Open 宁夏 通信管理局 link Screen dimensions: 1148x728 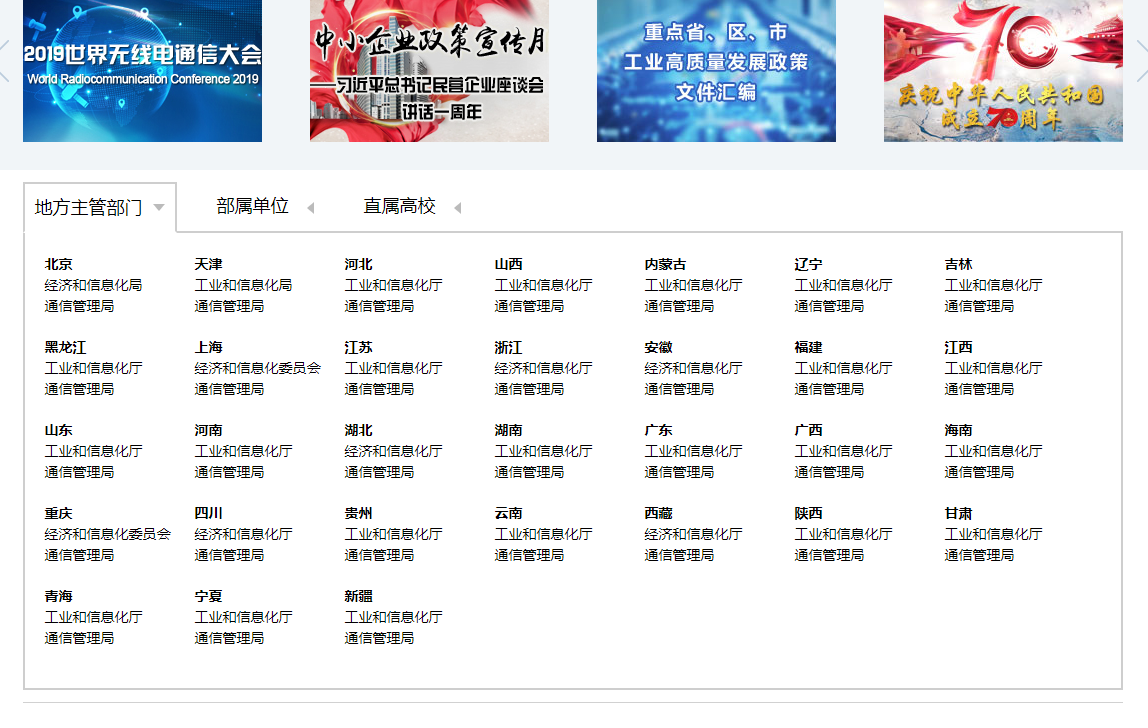pyautogui.click(x=229, y=639)
